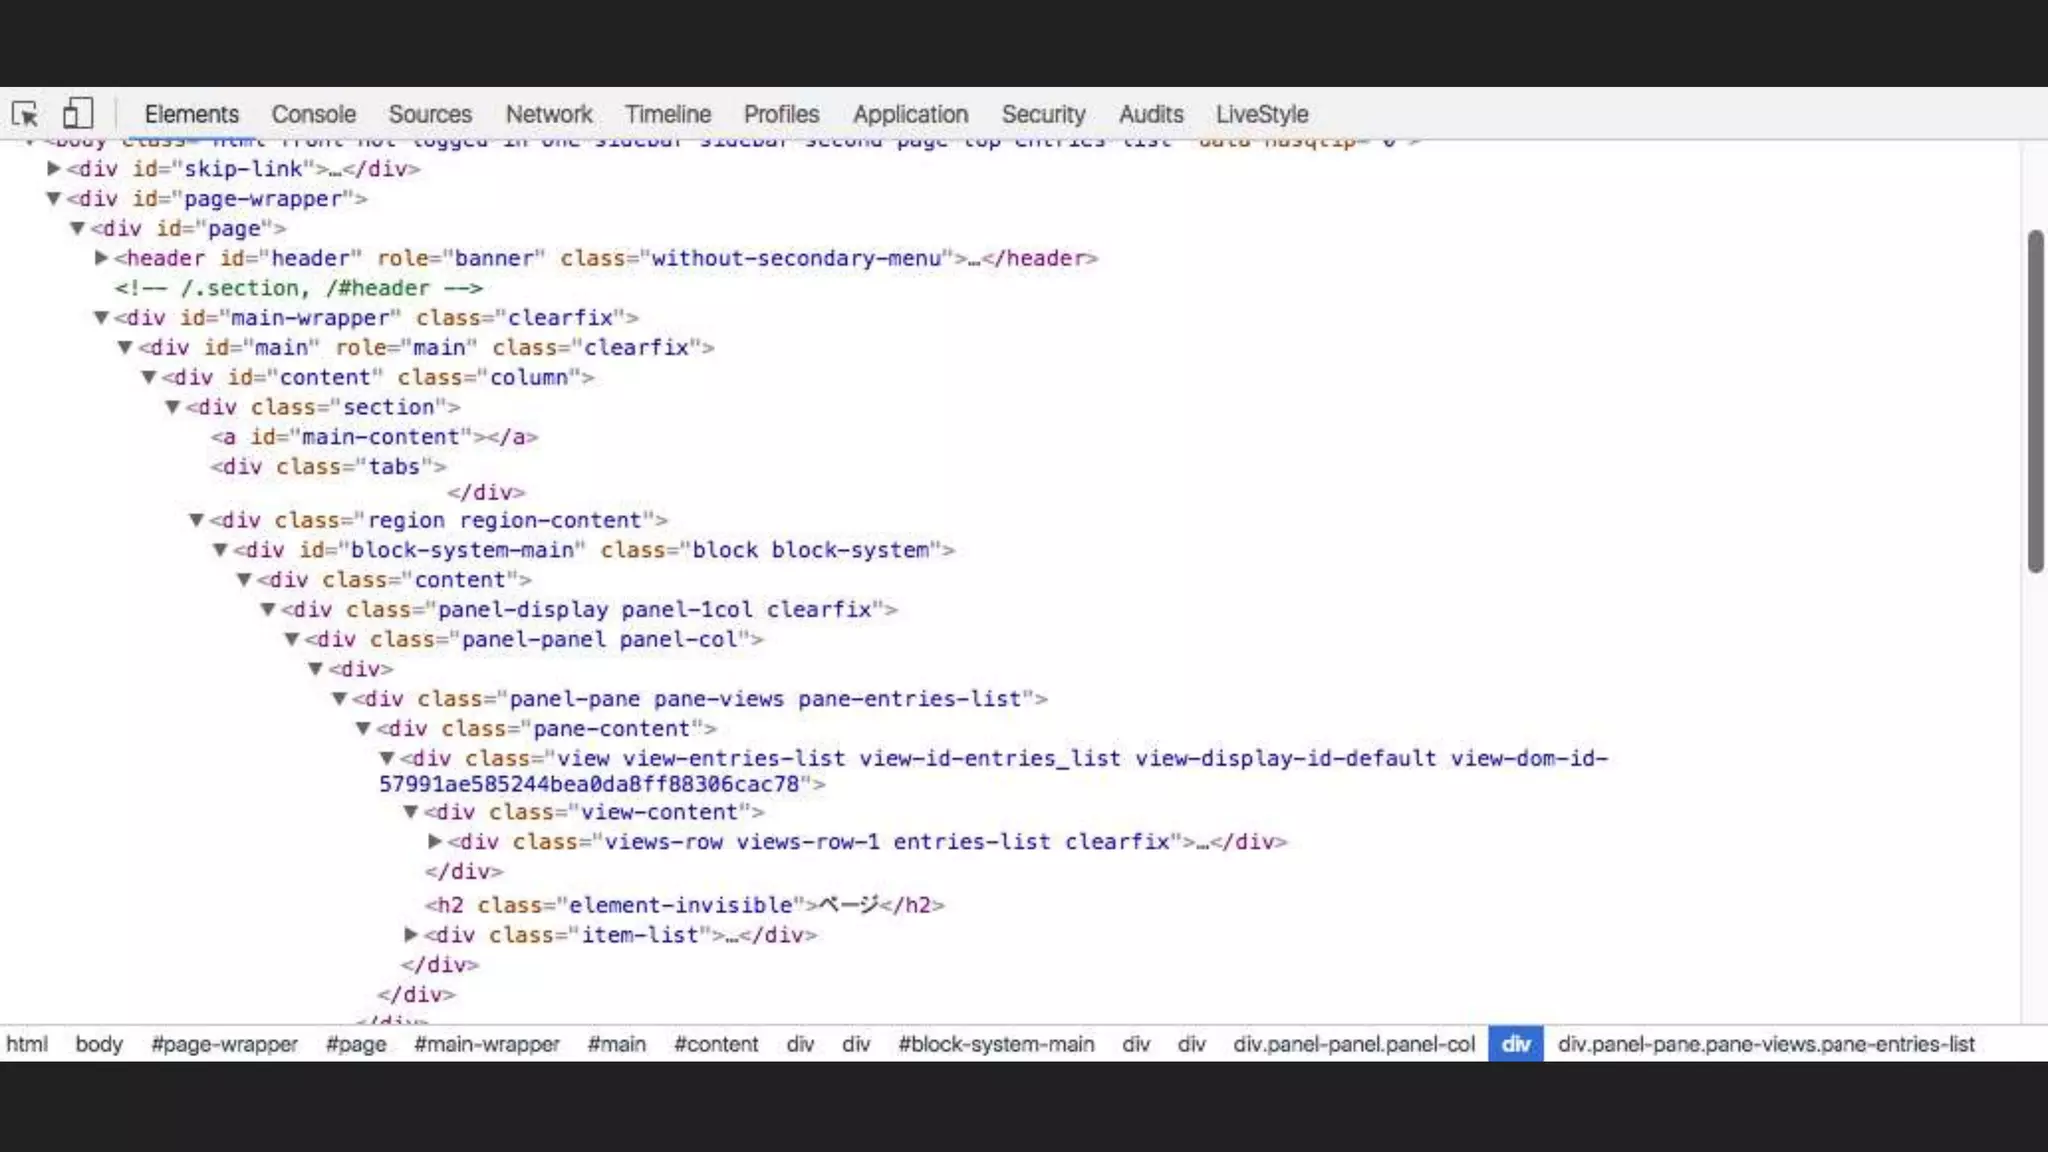Open the Network tab
Screen dimensions: 2048x1152
coord(548,114)
